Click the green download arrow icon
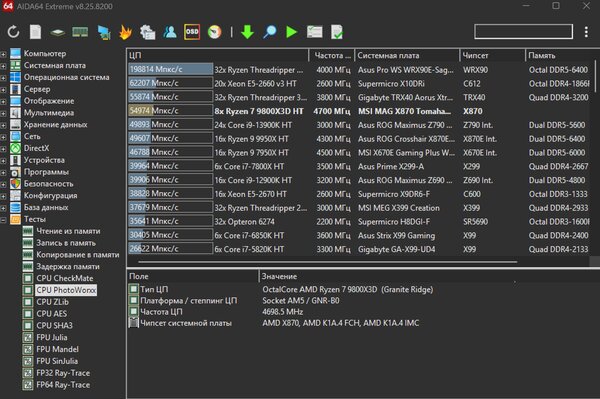Viewport: 600px width, 399px height. click(x=248, y=32)
